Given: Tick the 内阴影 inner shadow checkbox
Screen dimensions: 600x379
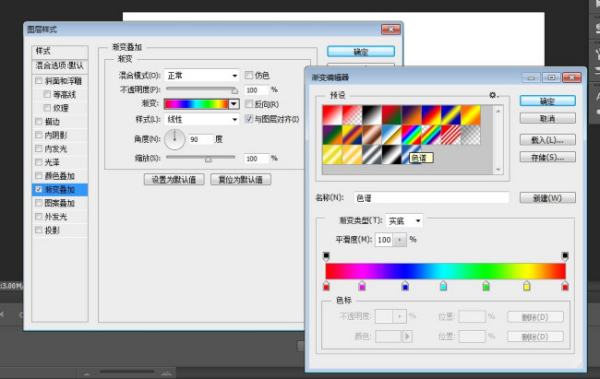Looking at the screenshot, I should 39,135.
